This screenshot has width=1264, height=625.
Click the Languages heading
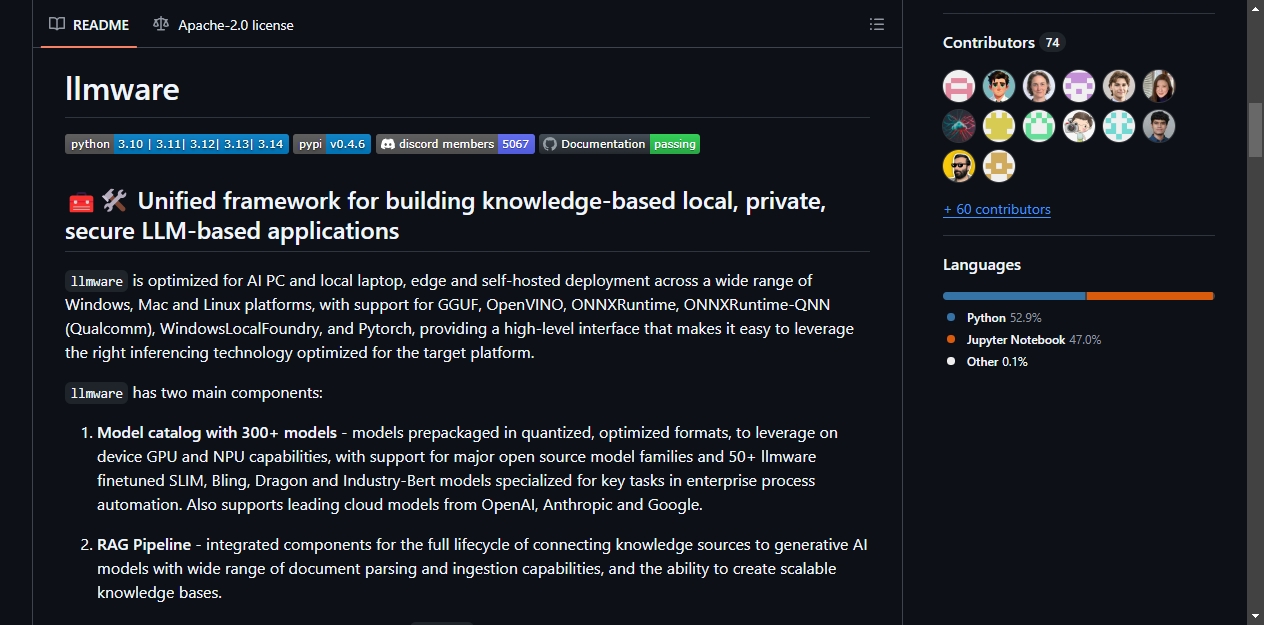point(982,265)
